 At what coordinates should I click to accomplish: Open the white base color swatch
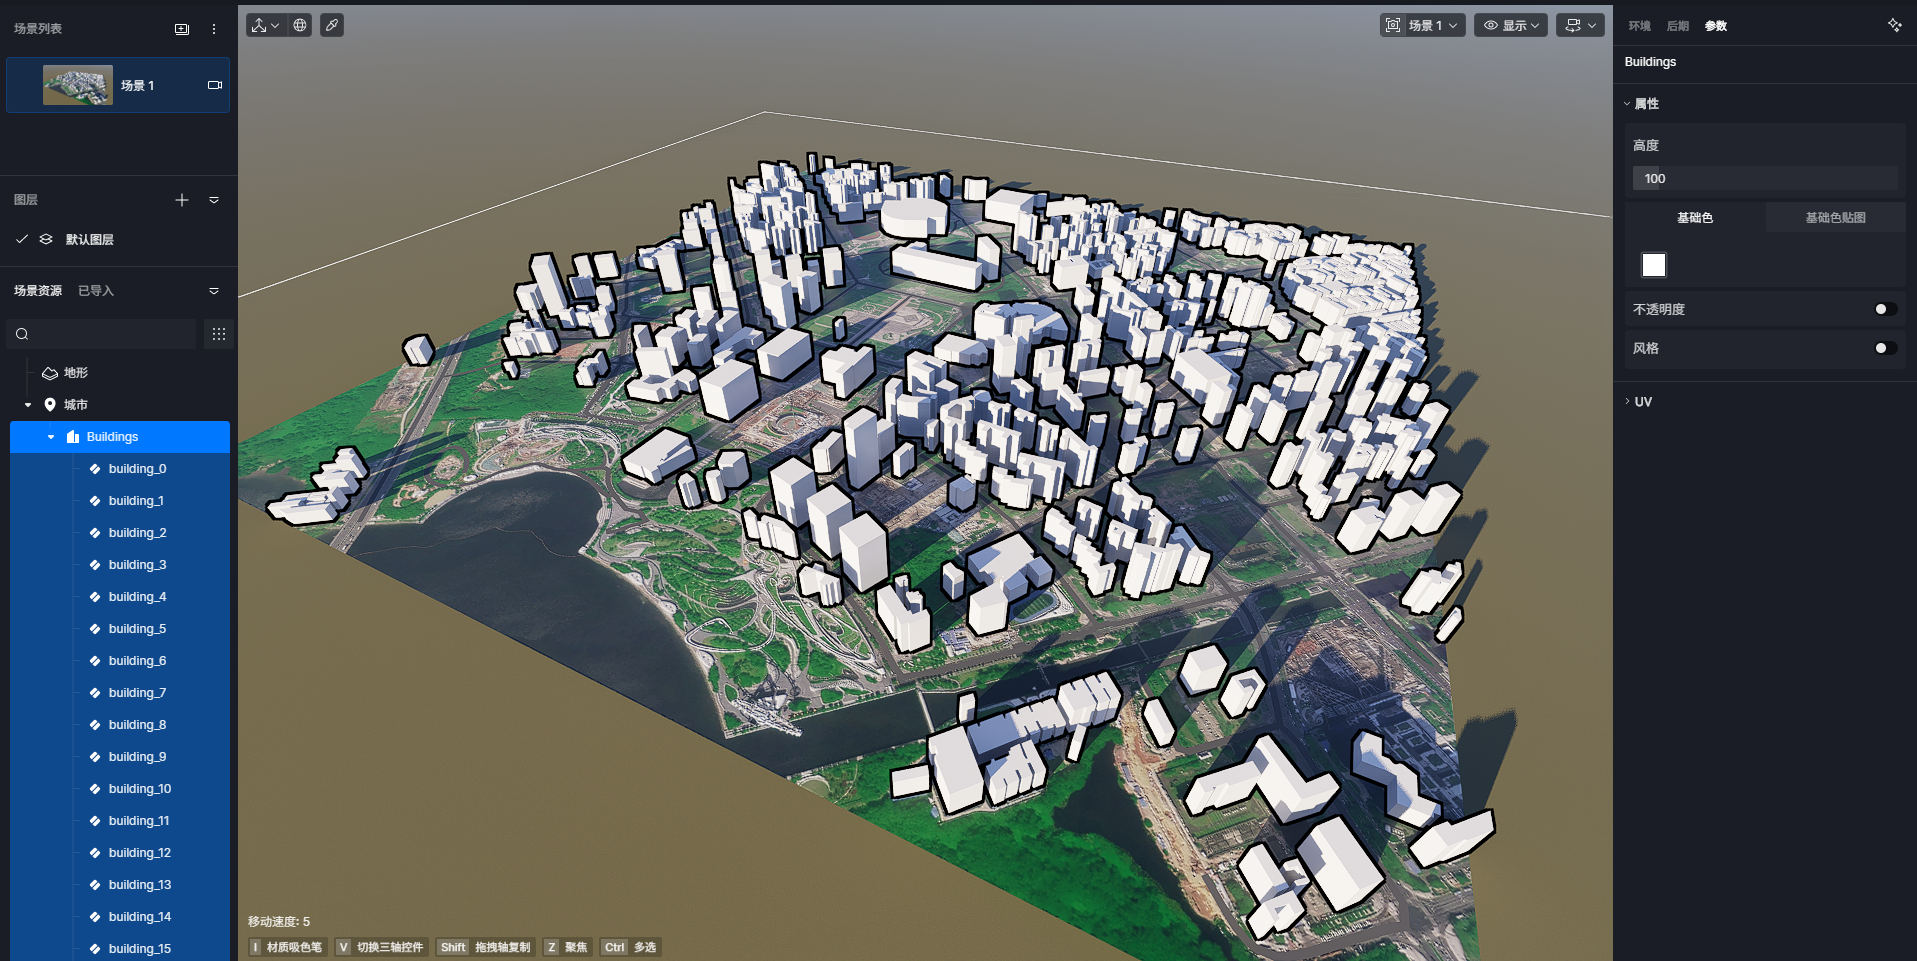coord(1654,265)
